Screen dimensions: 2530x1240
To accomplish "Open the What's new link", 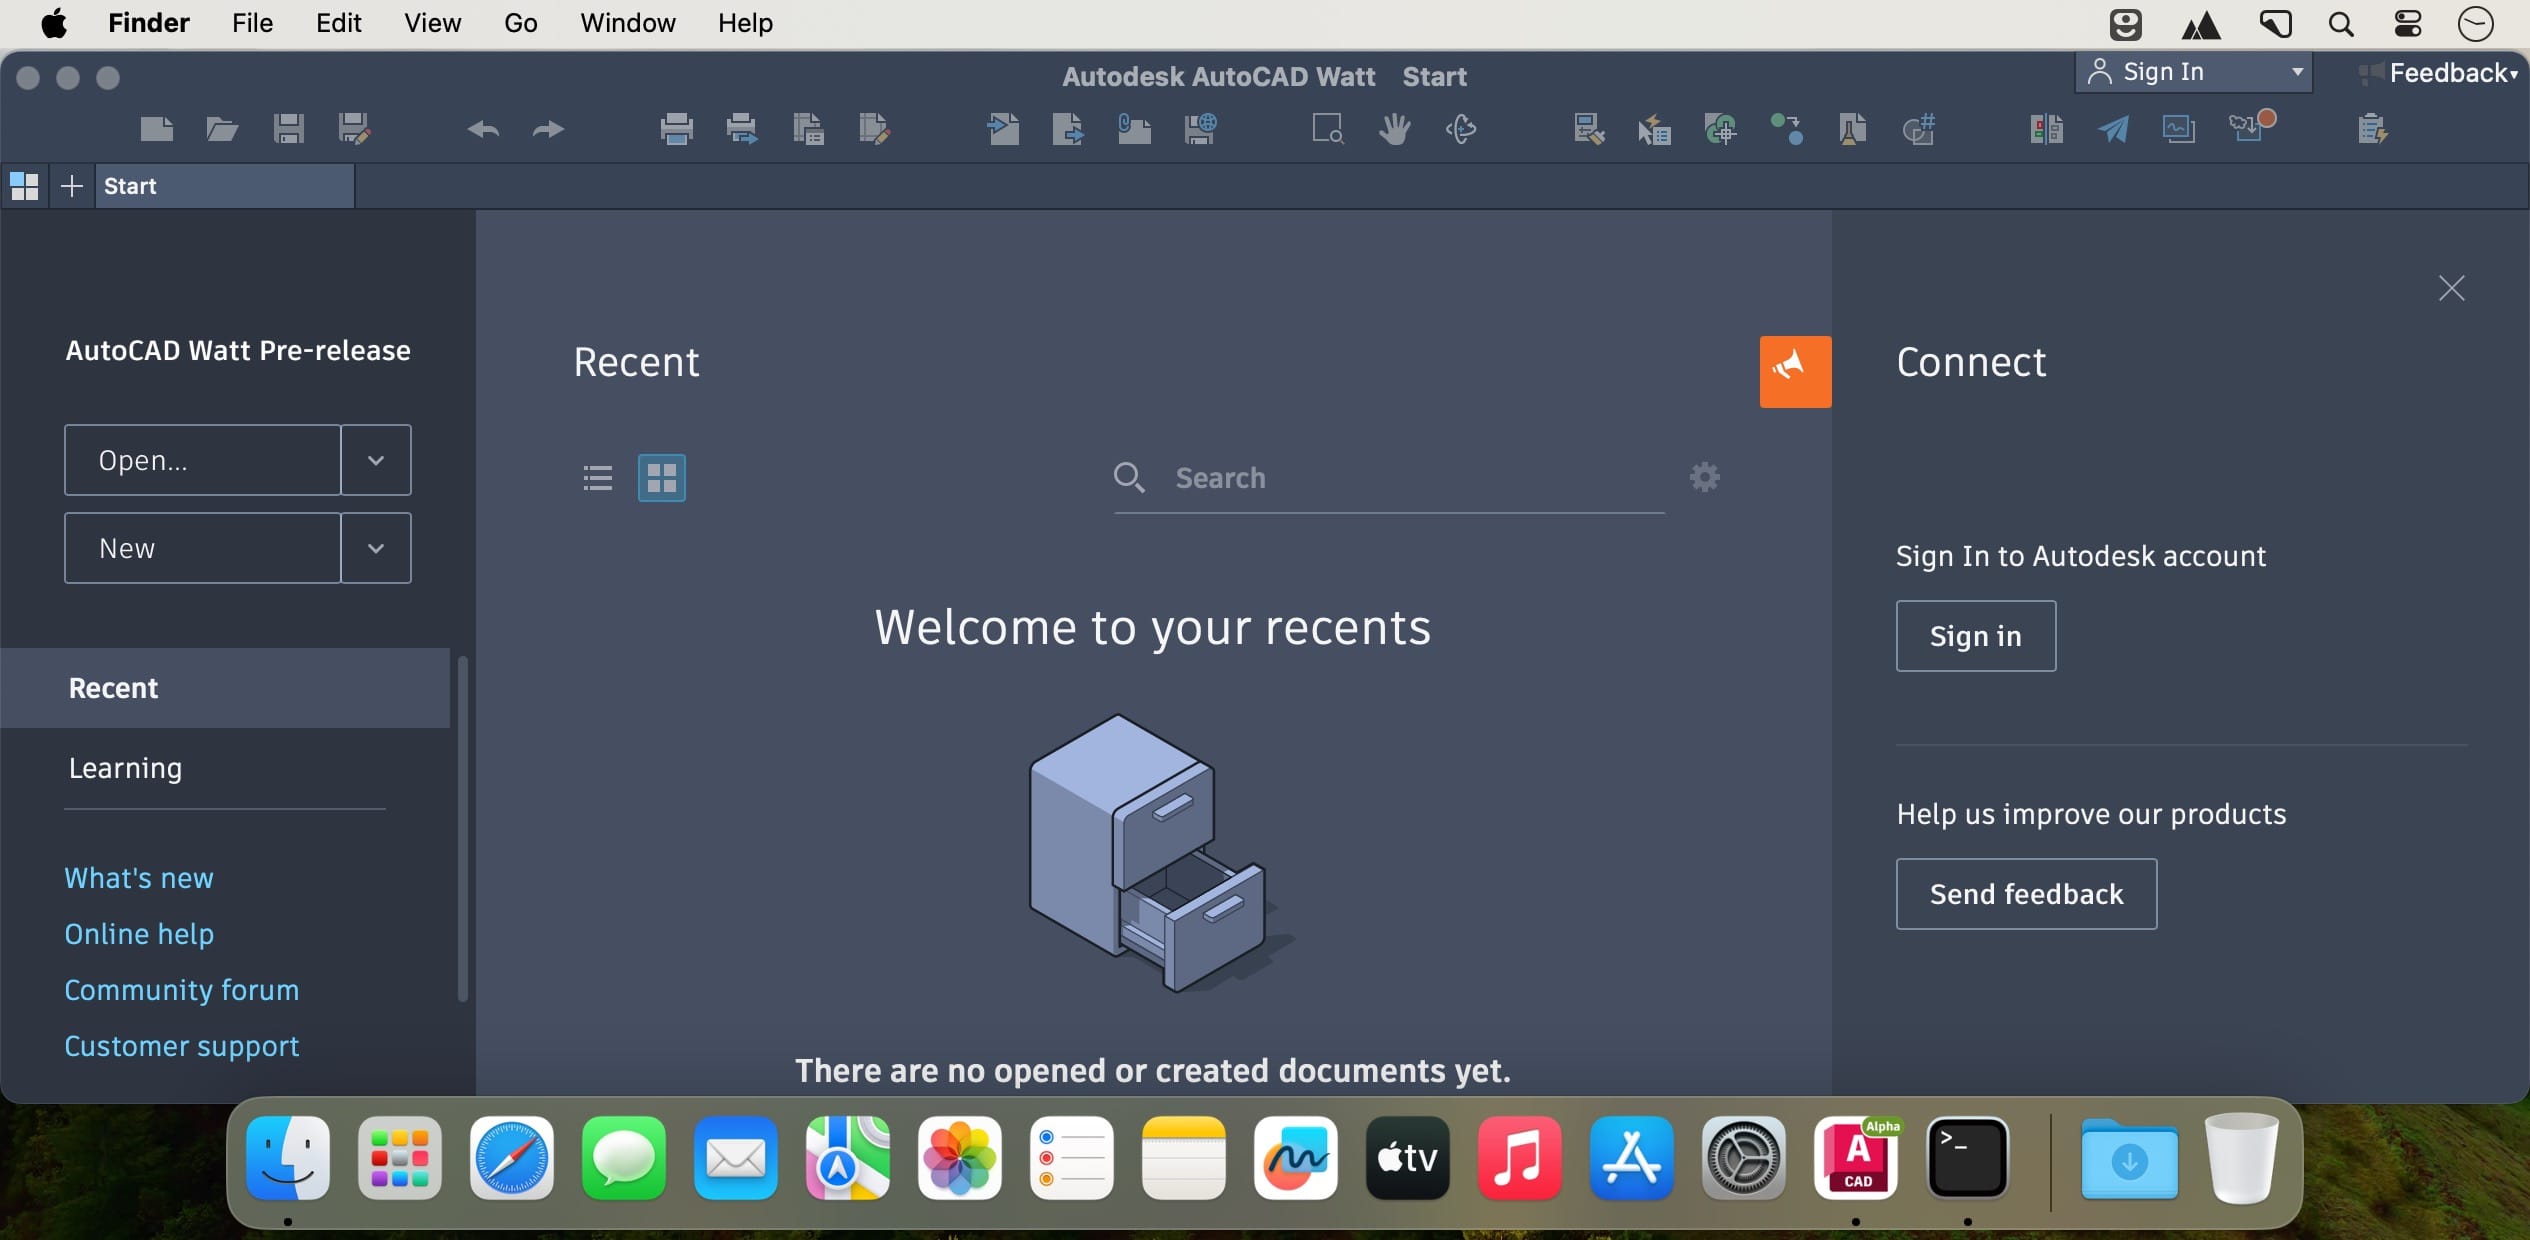I will [139, 878].
